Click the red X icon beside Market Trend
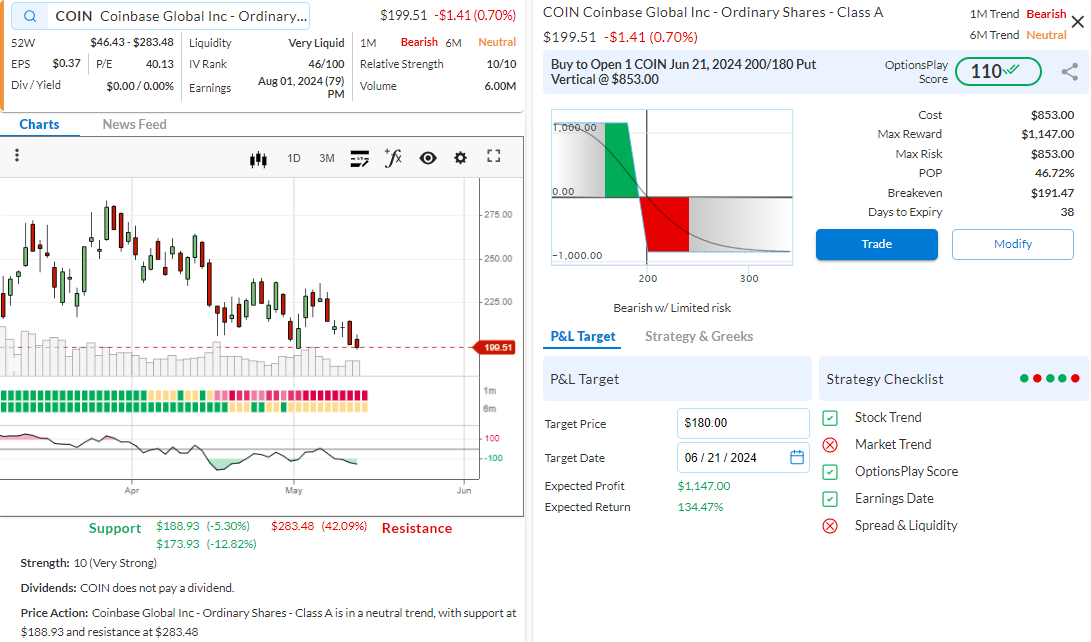Image resolution: width=1091 pixels, height=642 pixels. [830, 445]
